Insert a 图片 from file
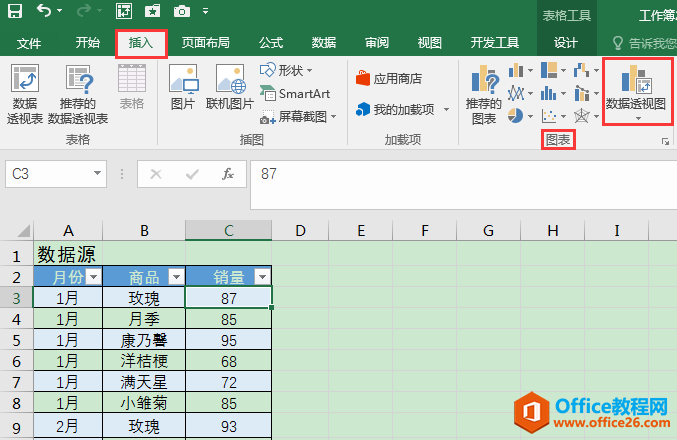Screen dimensions: 677x440 [x=183, y=87]
